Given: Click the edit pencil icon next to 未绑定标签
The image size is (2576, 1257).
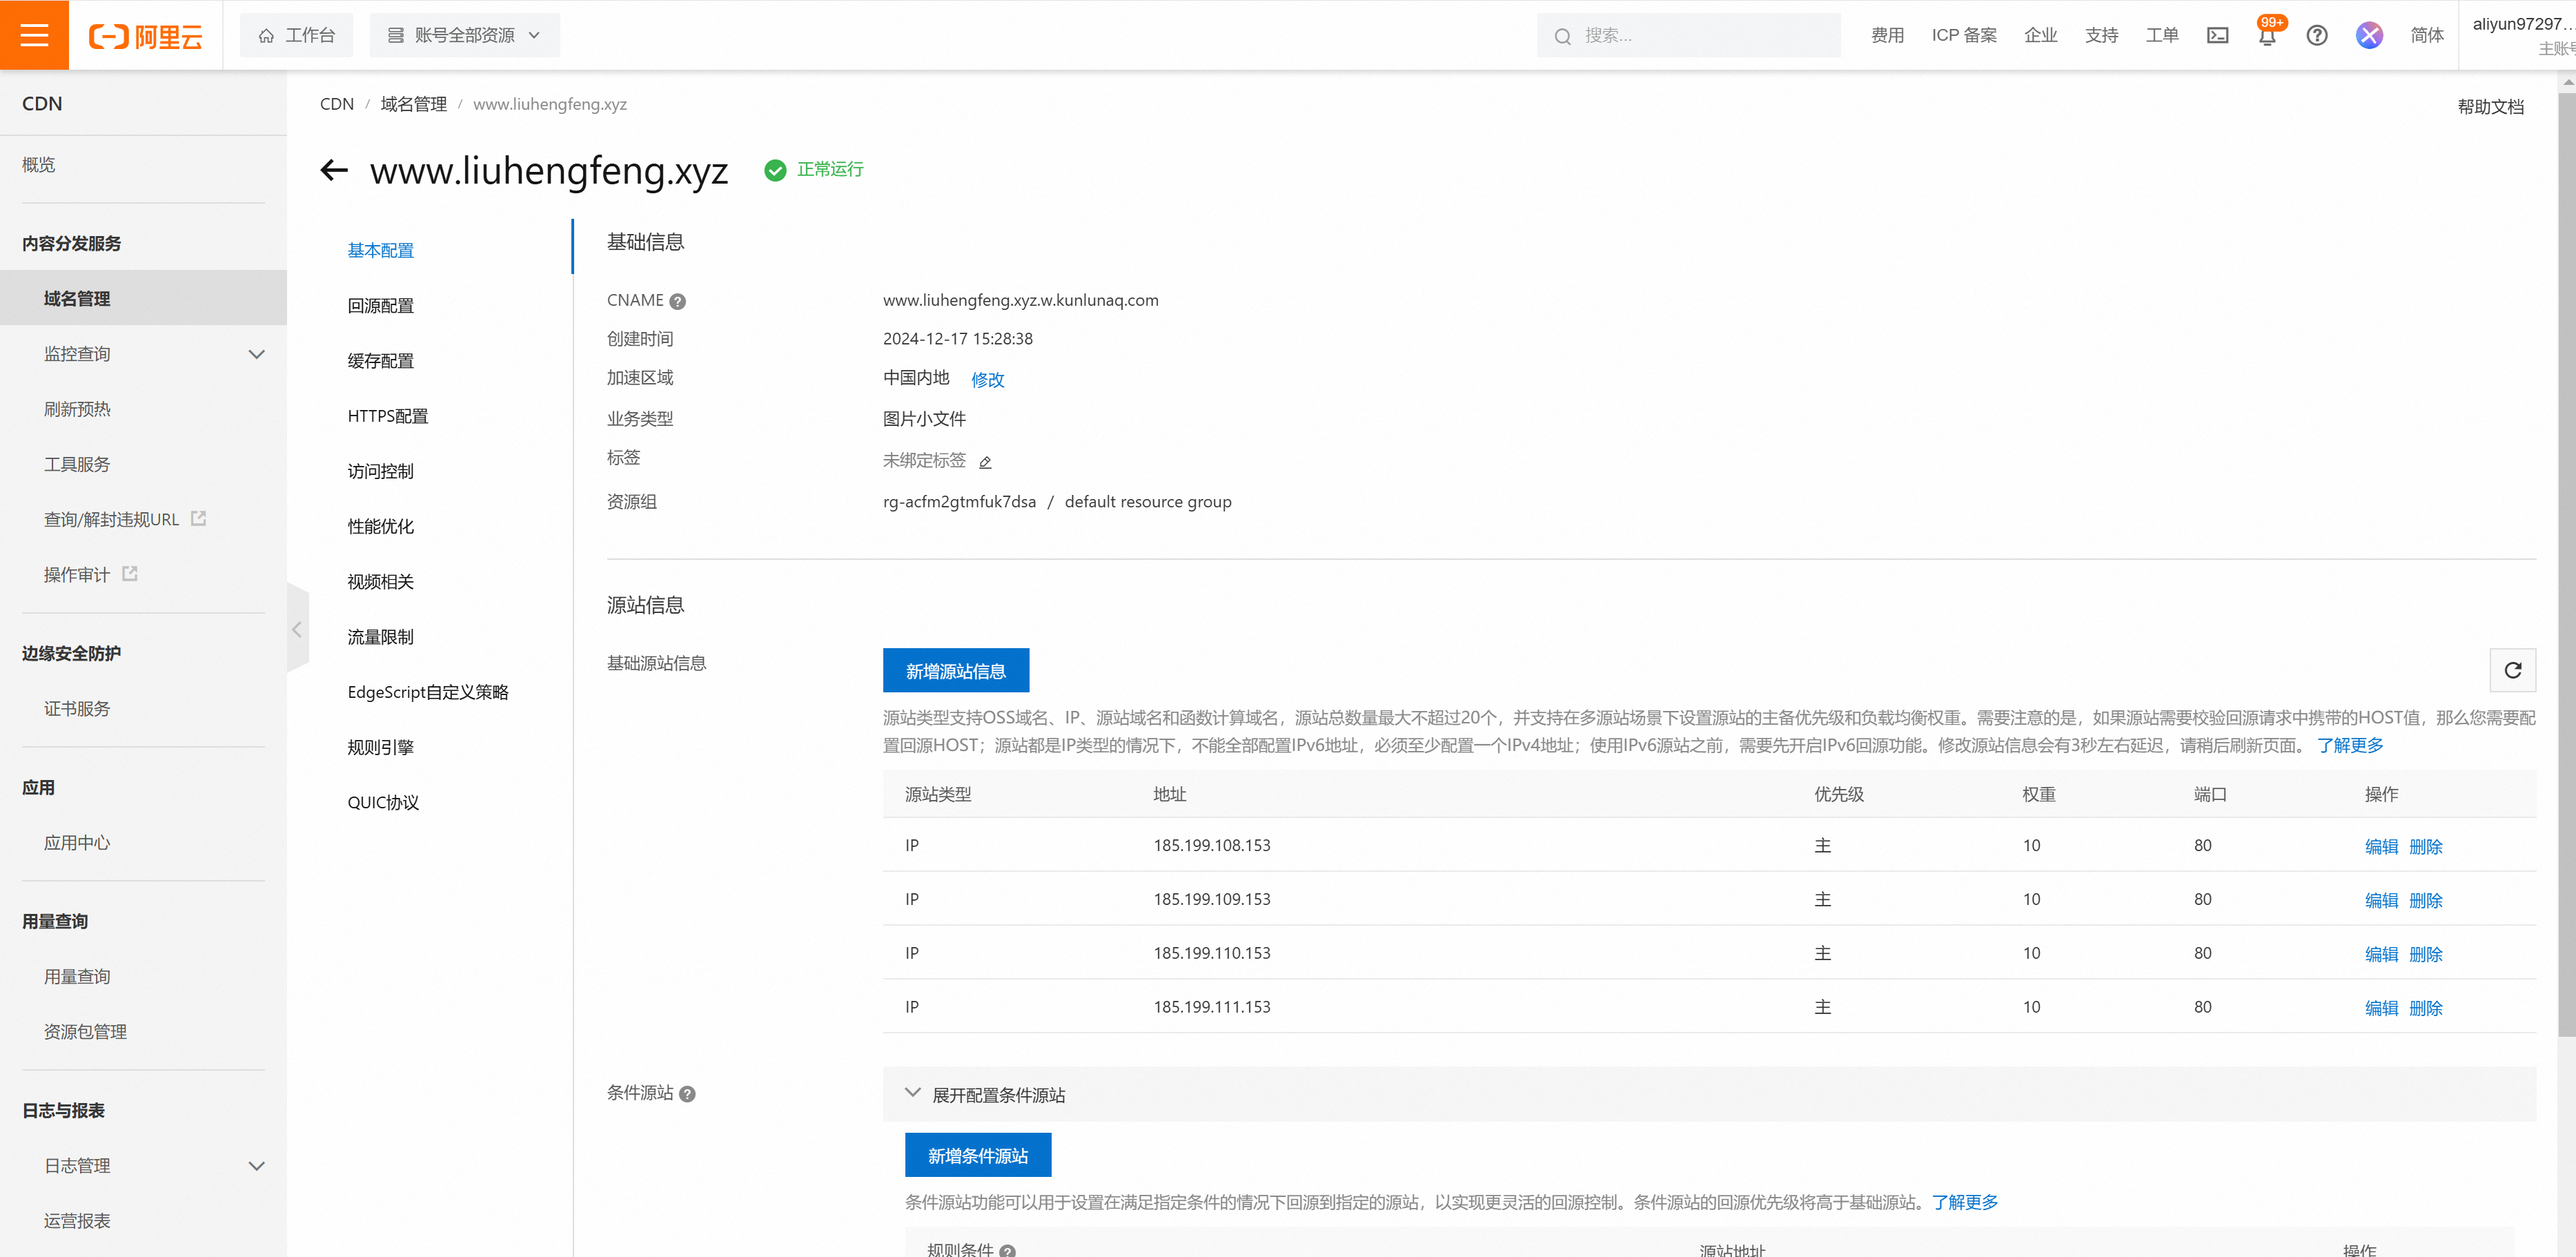Looking at the screenshot, I should point(985,462).
